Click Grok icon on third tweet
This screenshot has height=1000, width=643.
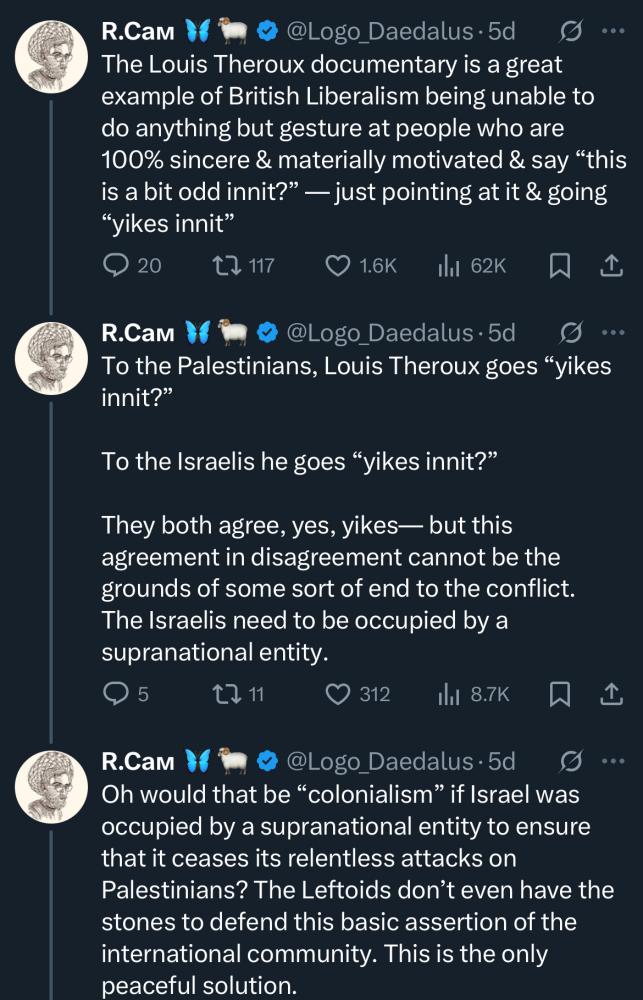pos(571,761)
